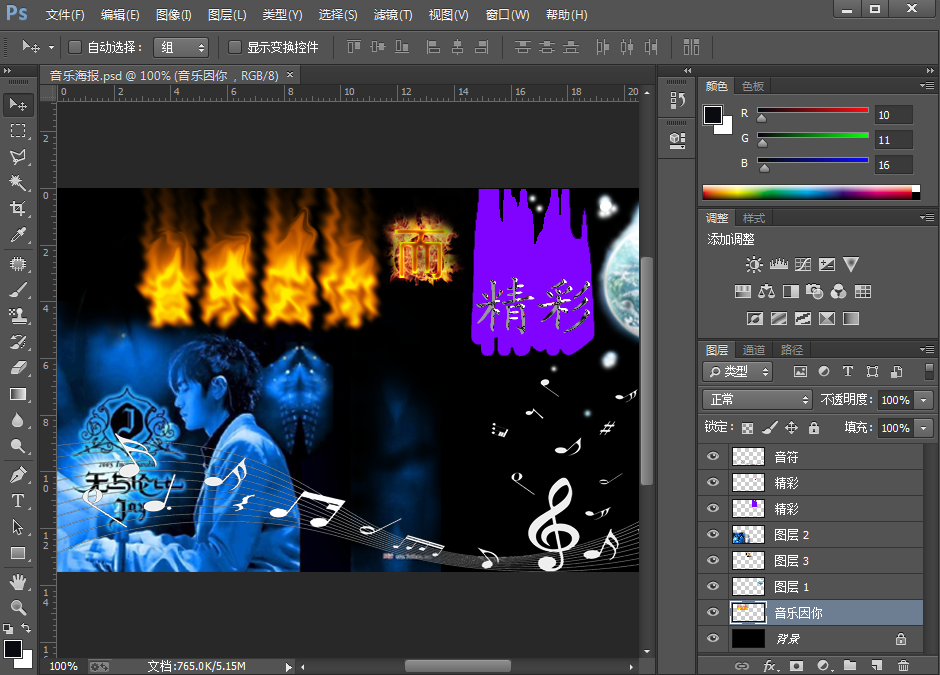Select the Move tool in the toolbox

point(18,105)
